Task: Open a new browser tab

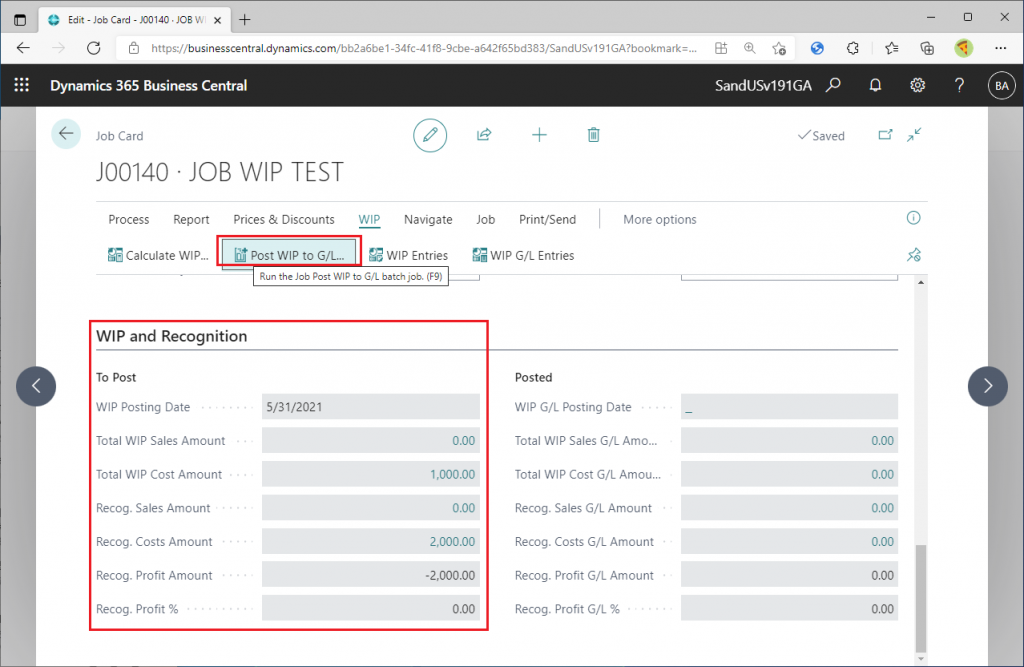Action: 245,20
